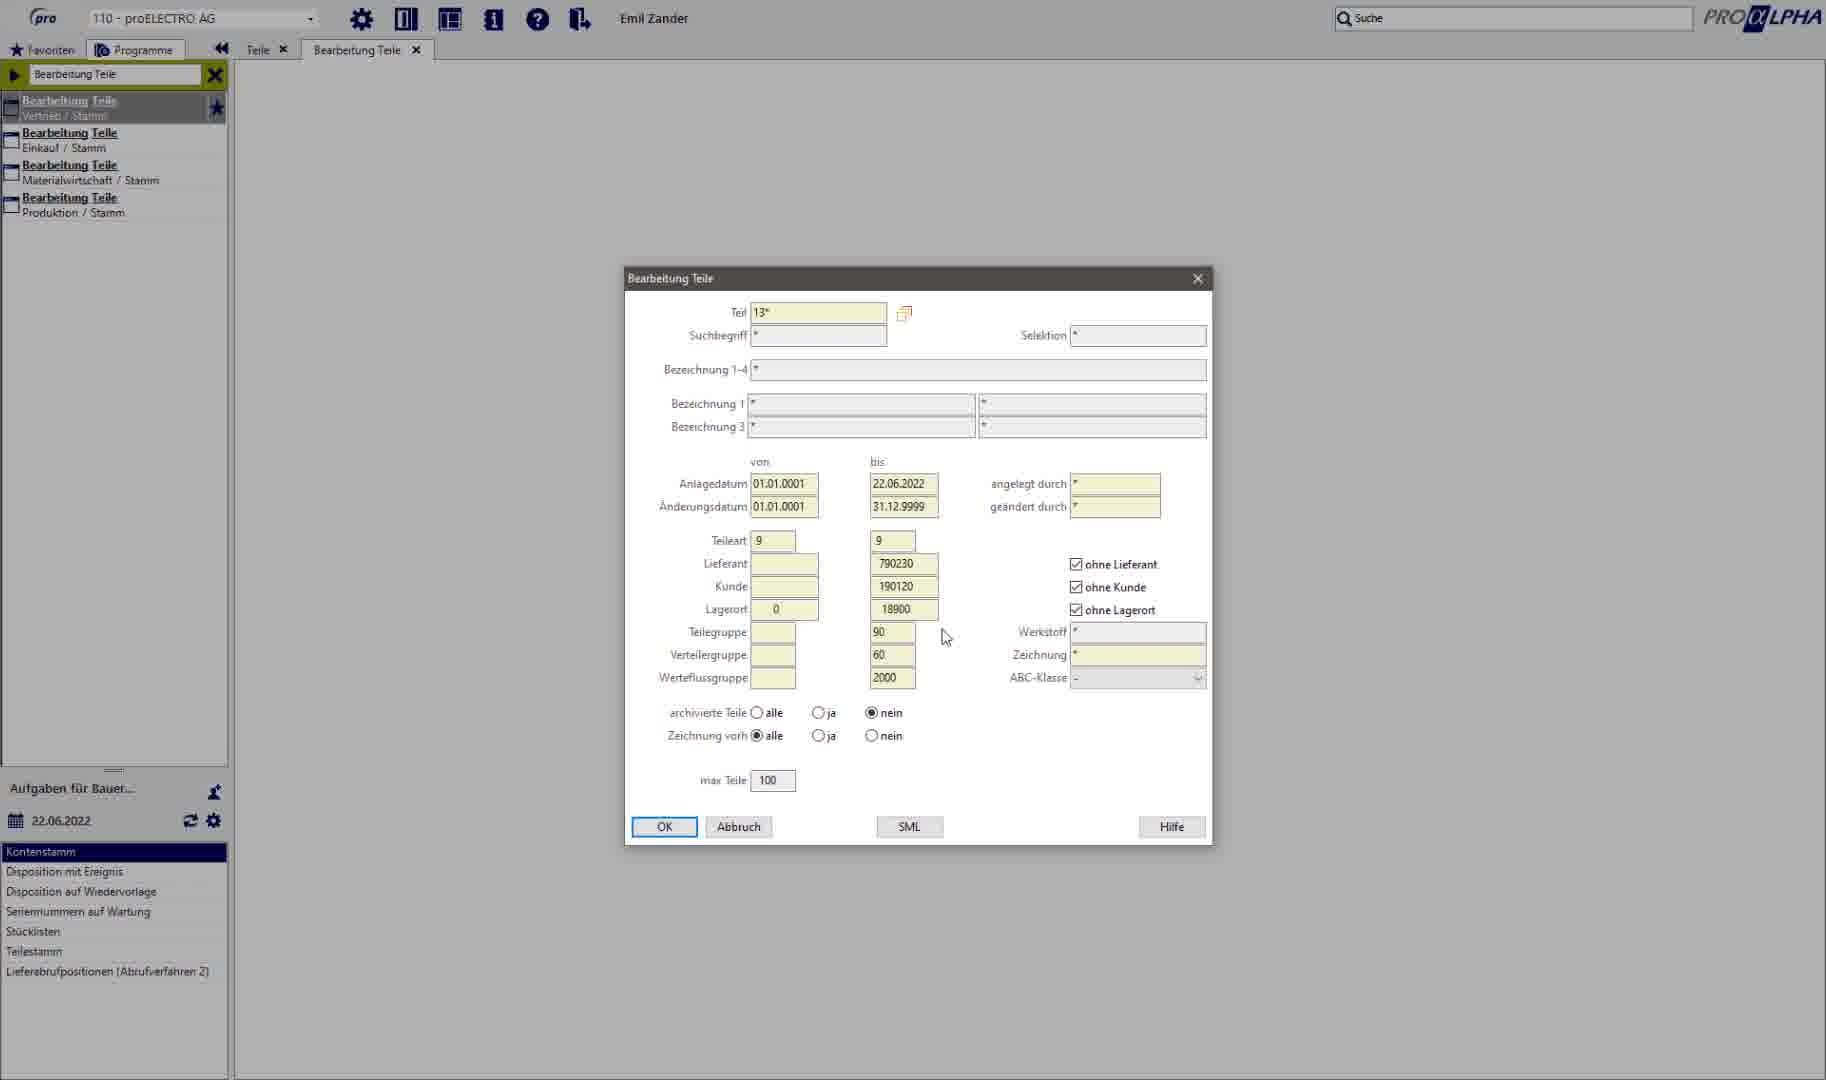Click the search magnifier icon
Screen dimensions: 1826x1080
click(1345, 18)
